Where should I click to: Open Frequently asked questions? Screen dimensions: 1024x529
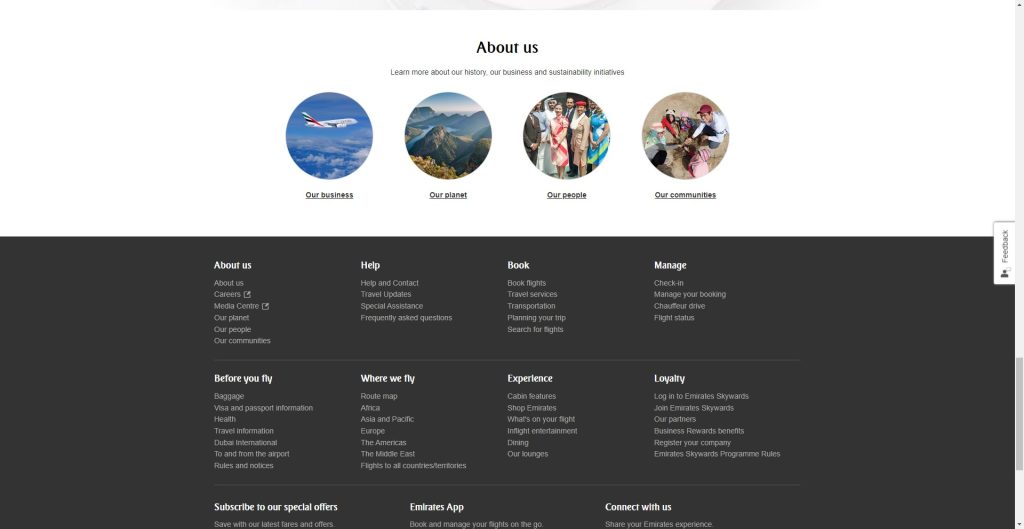tap(406, 318)
